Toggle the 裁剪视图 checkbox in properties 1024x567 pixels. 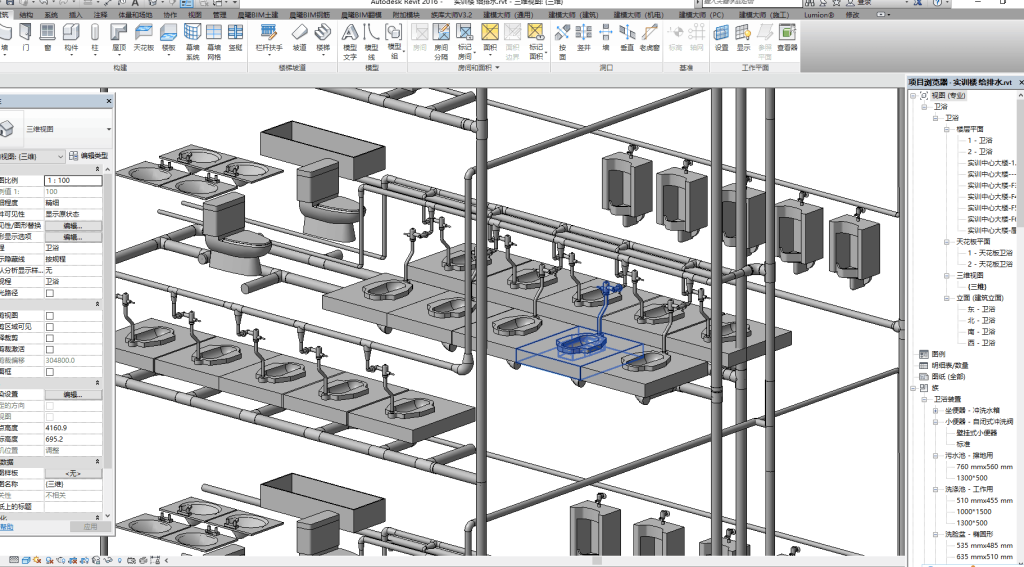point(50,315)
